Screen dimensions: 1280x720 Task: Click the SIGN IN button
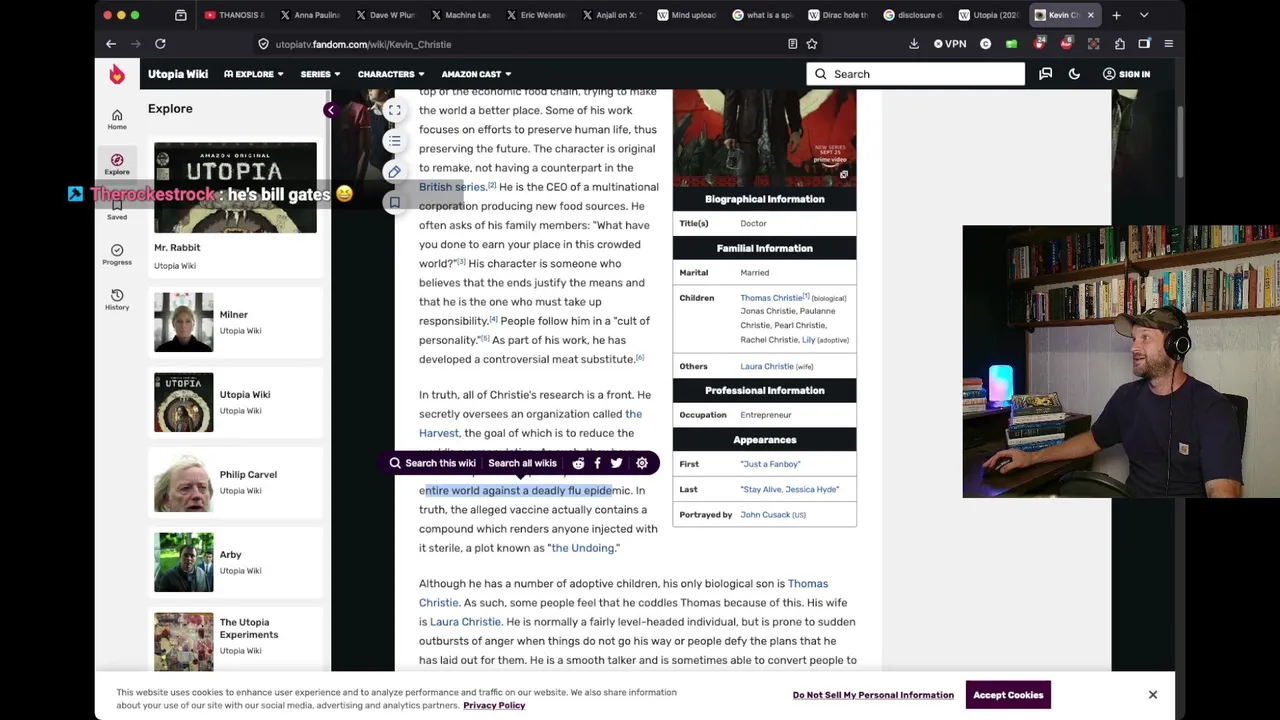(1126, 74)
